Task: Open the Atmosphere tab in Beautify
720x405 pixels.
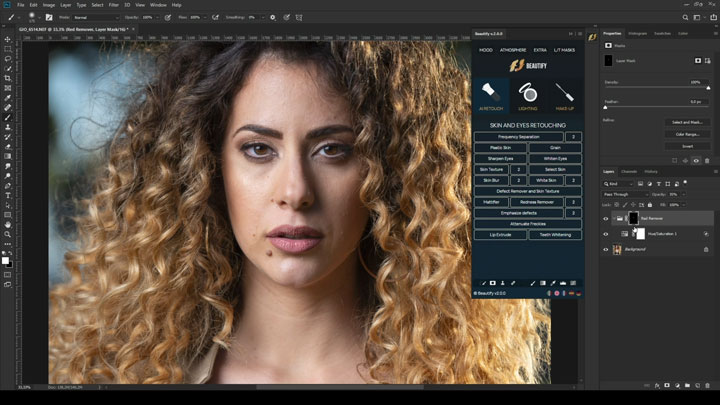Action: [x=513, y=50]
